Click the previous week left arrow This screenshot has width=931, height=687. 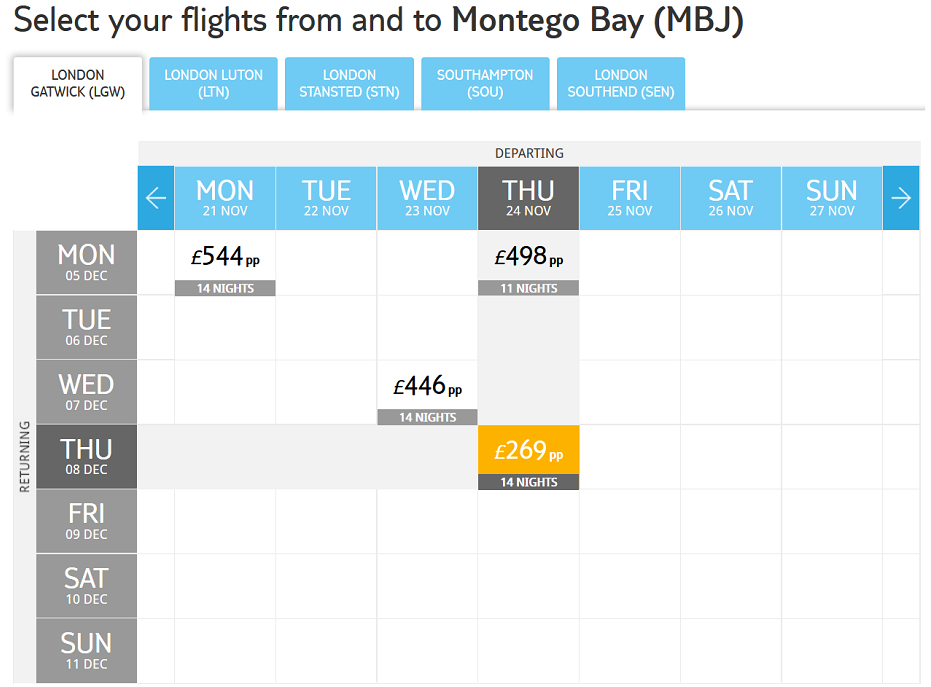156,198
